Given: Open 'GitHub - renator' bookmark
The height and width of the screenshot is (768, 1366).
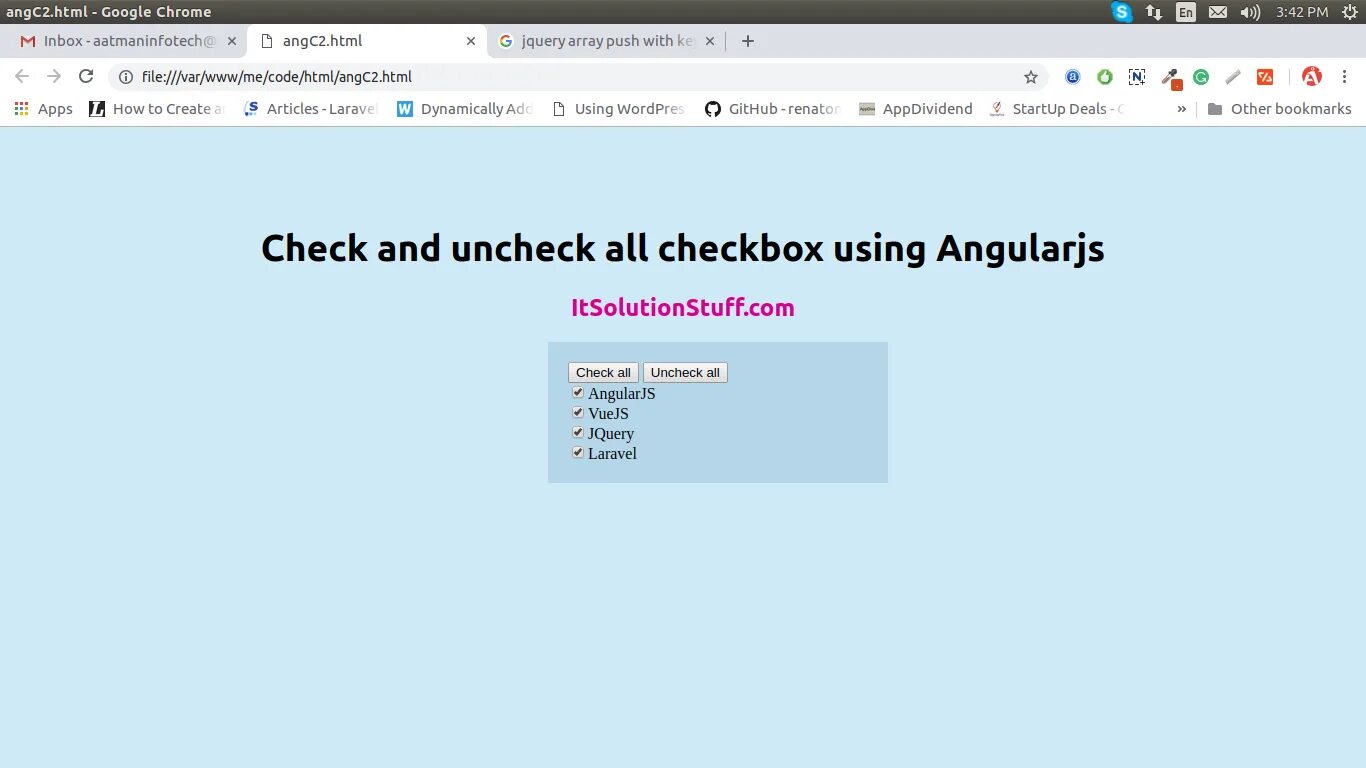Looking at the screenshot, I should (x=772, y=109).
